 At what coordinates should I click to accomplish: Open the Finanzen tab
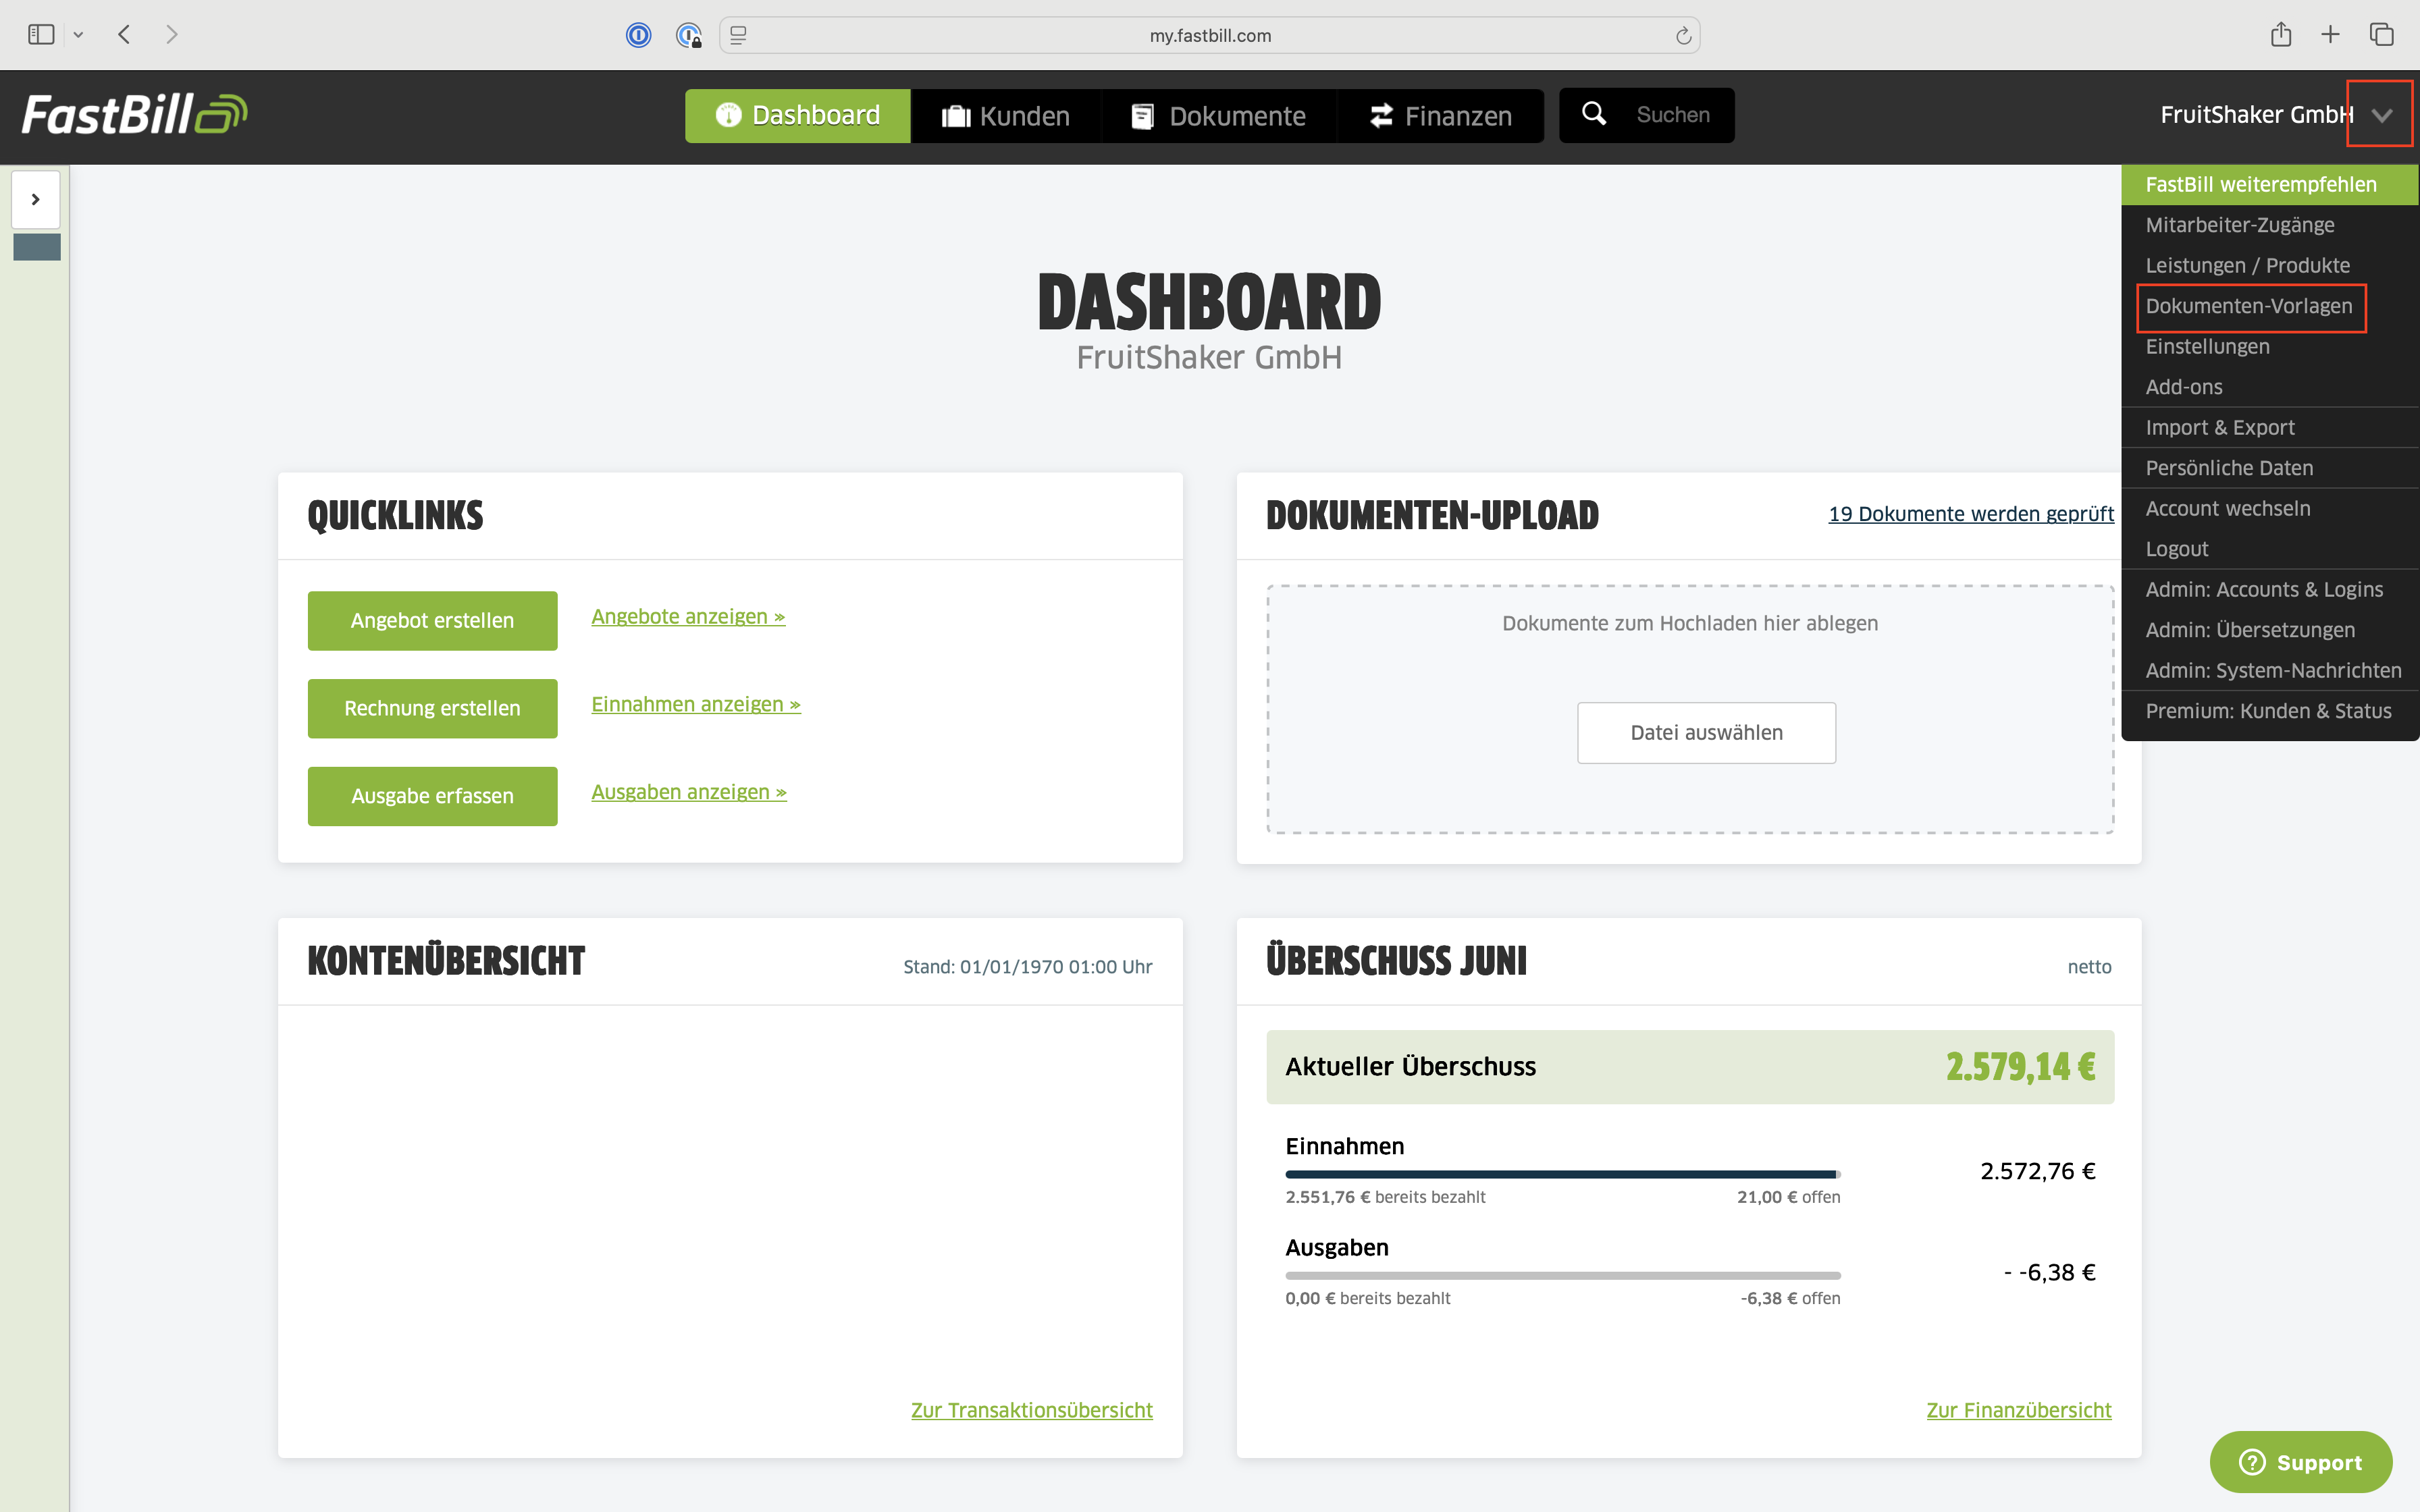pyautogui.click(x=1440, y=116)
